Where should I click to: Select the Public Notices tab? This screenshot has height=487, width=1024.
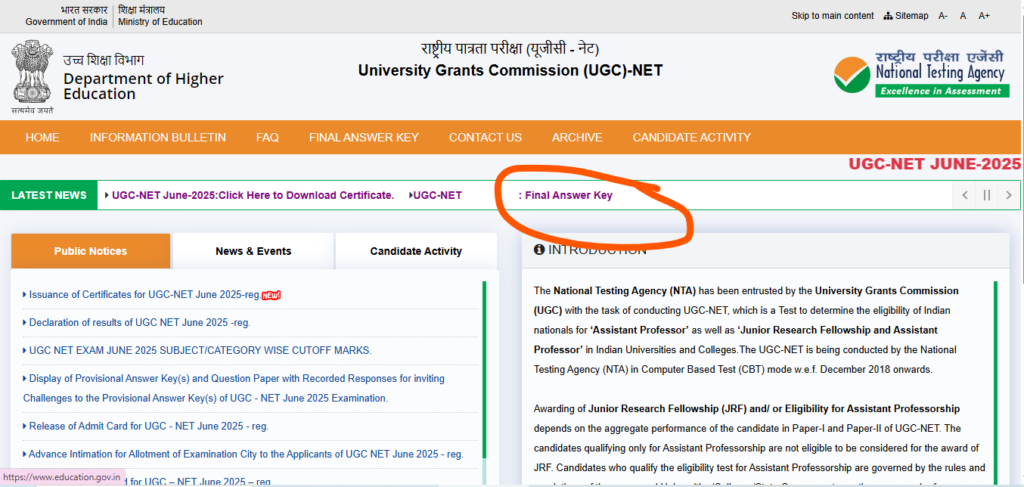90,251
